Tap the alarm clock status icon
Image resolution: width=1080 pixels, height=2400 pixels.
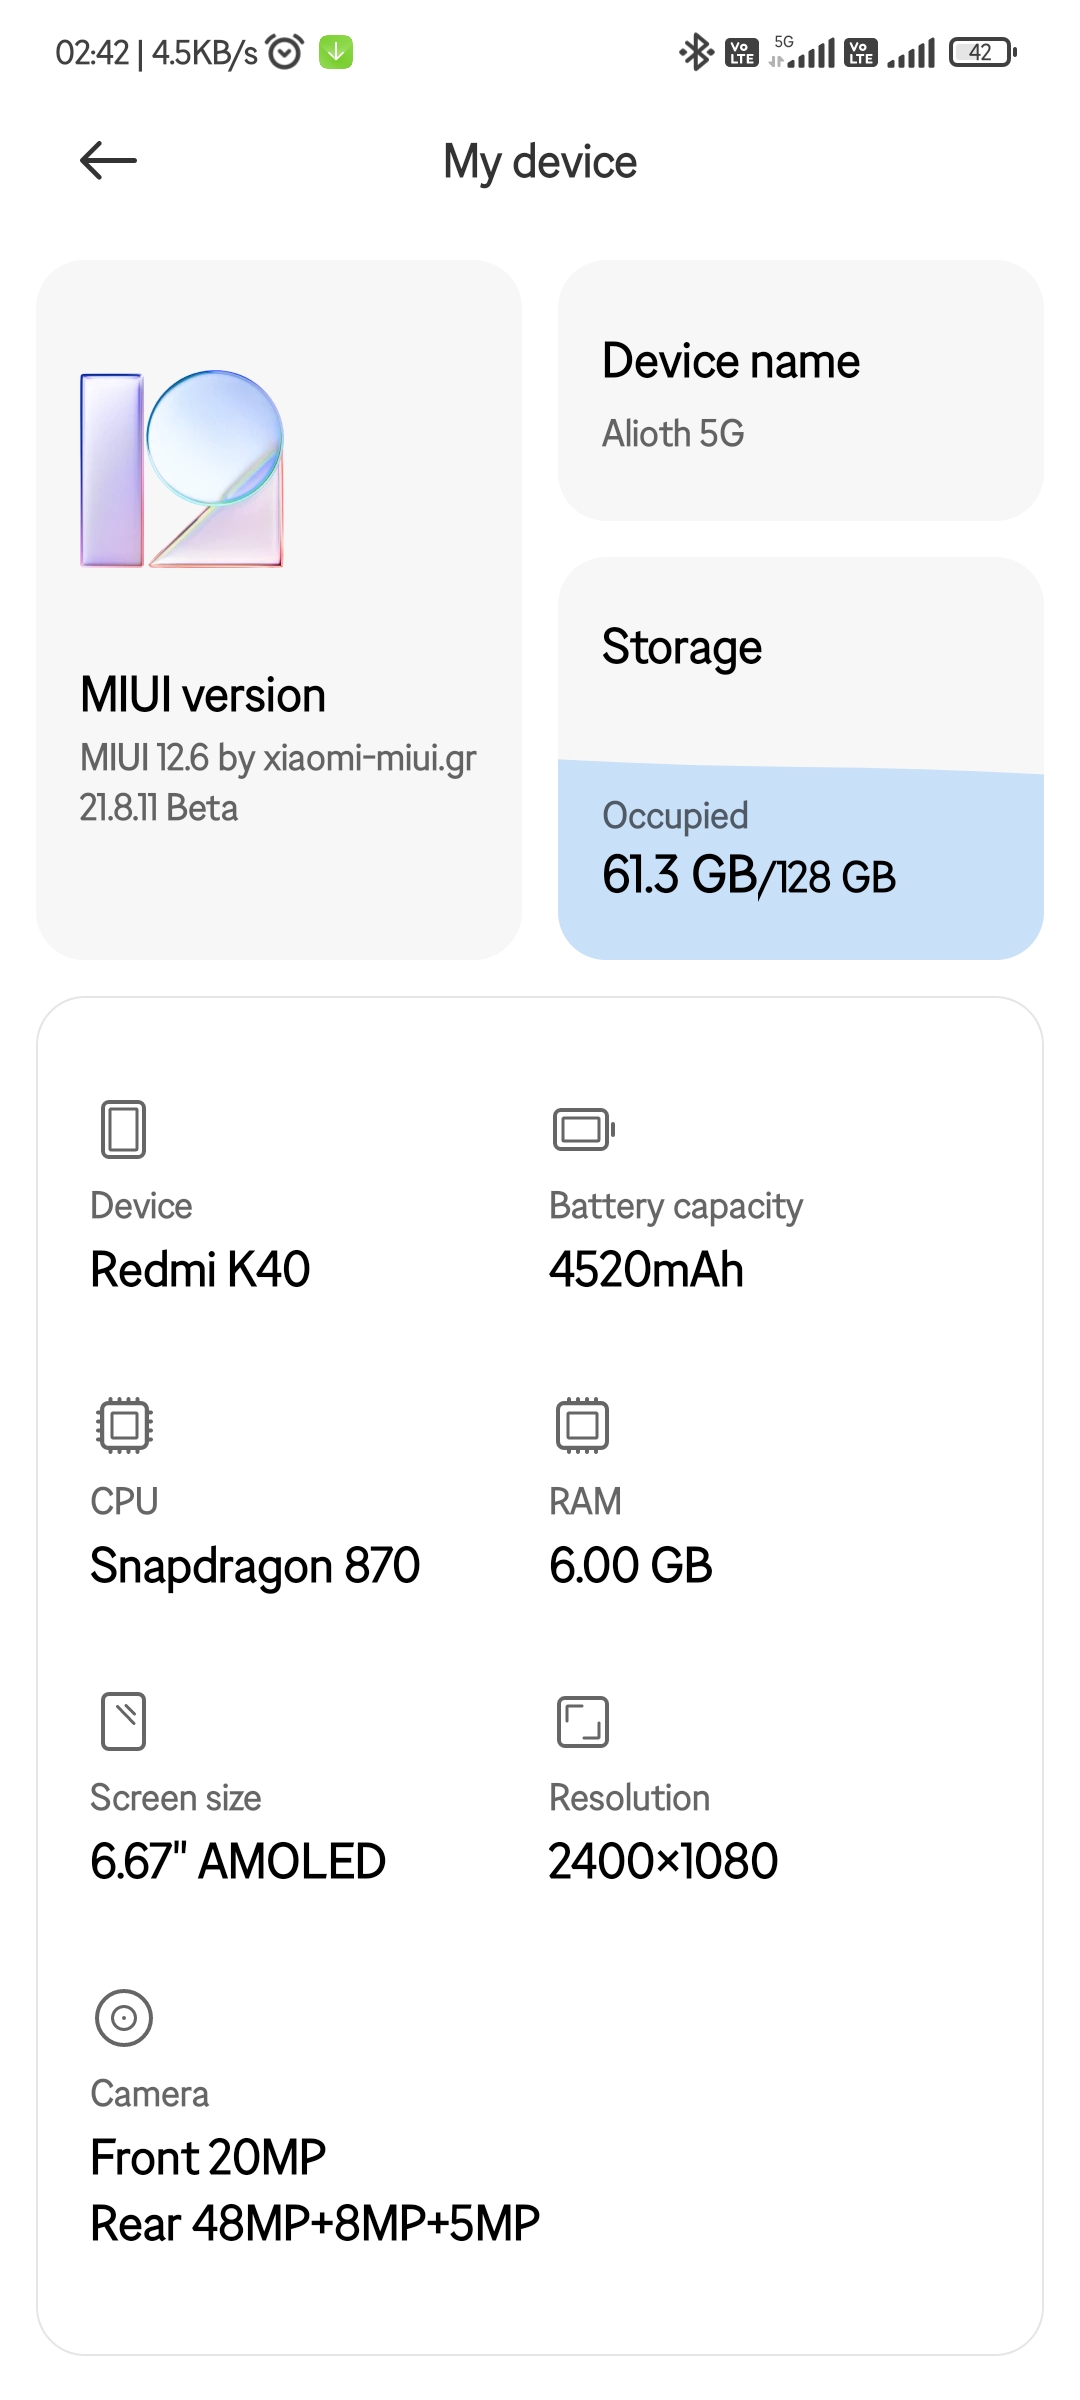click(x=285, y=52)
